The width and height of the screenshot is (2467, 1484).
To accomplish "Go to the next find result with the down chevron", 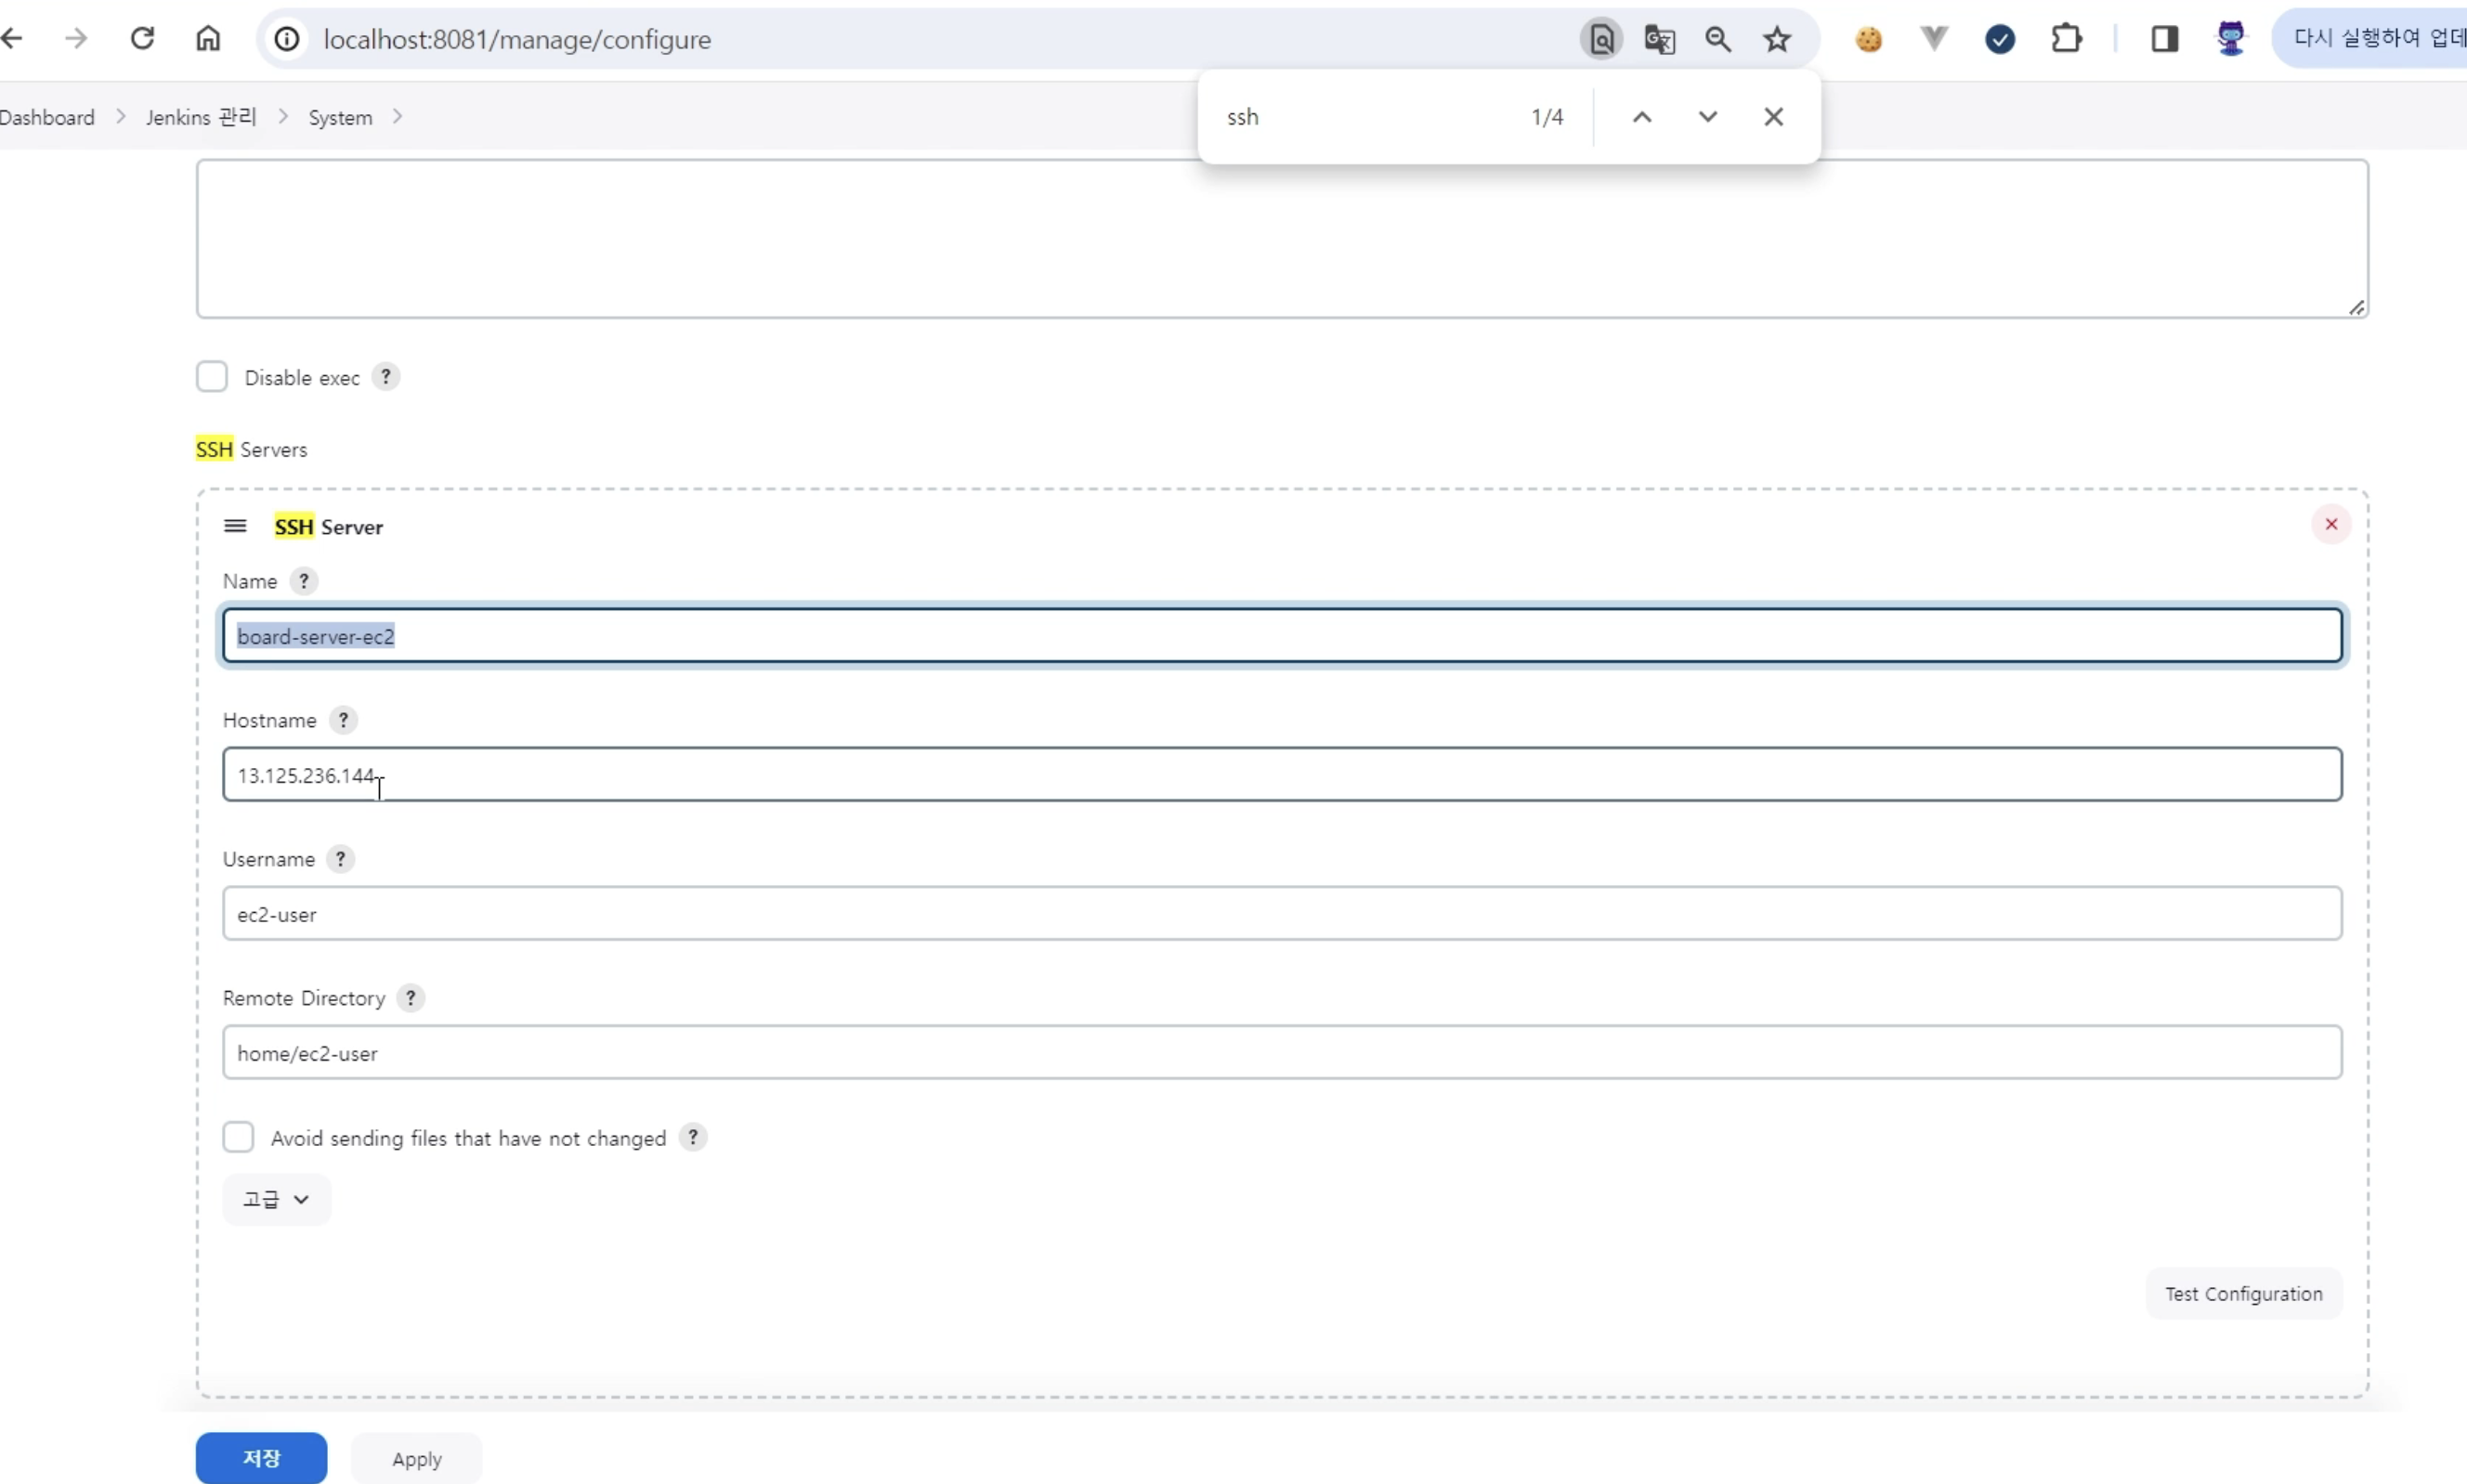I will coord(1707,117).
